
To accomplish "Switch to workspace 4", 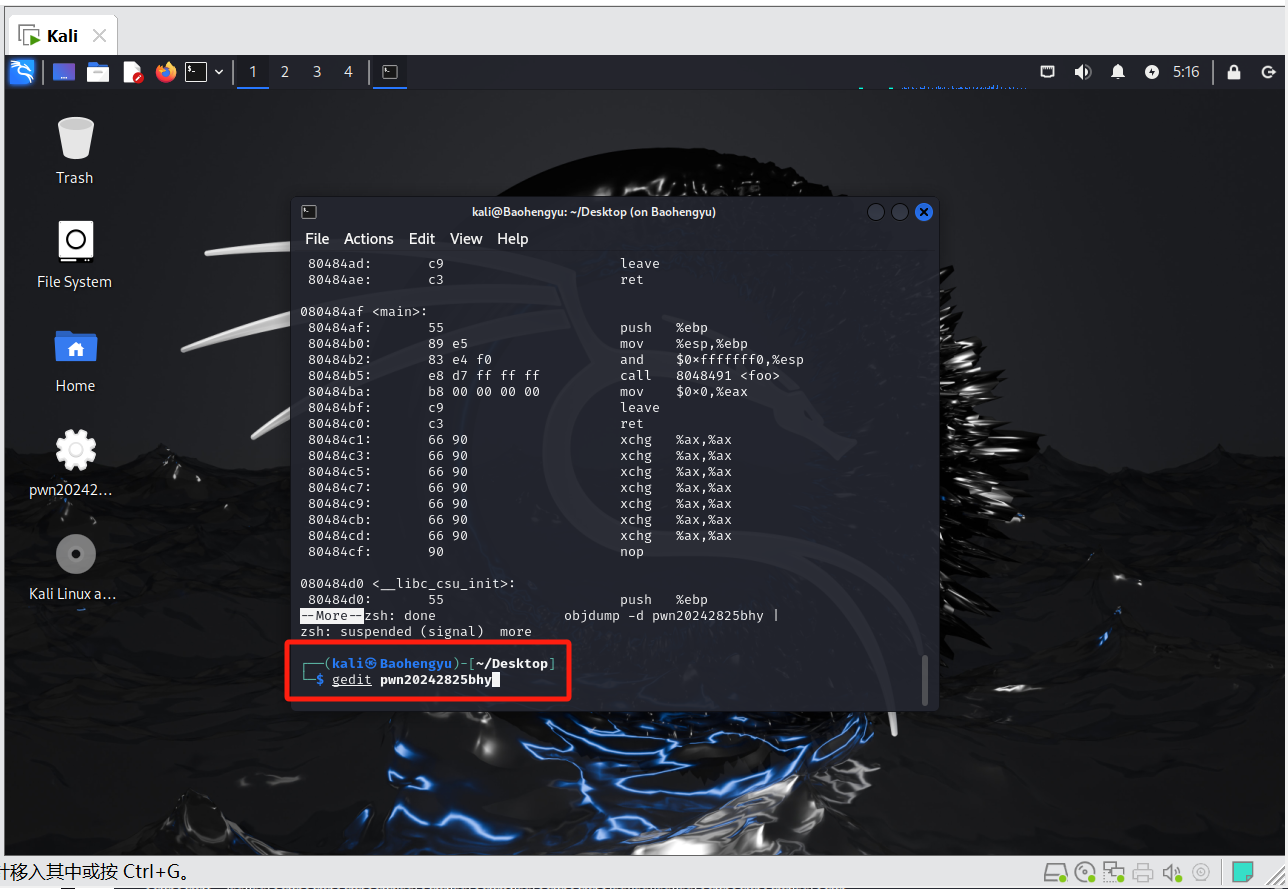I will coord(349,72).
